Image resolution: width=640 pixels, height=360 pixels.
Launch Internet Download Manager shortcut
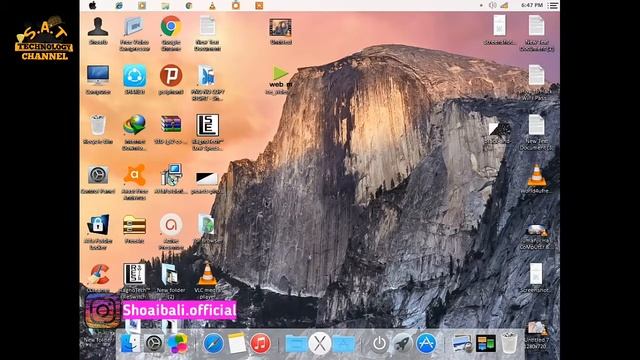pyautogui.click(x=134, y=125)
